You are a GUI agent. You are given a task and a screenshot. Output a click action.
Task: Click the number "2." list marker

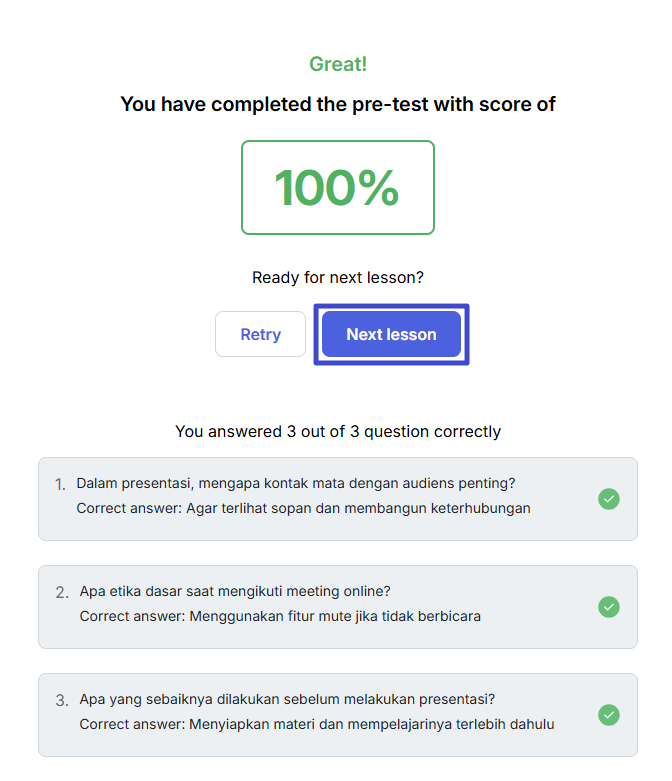[x=62, y=592]
